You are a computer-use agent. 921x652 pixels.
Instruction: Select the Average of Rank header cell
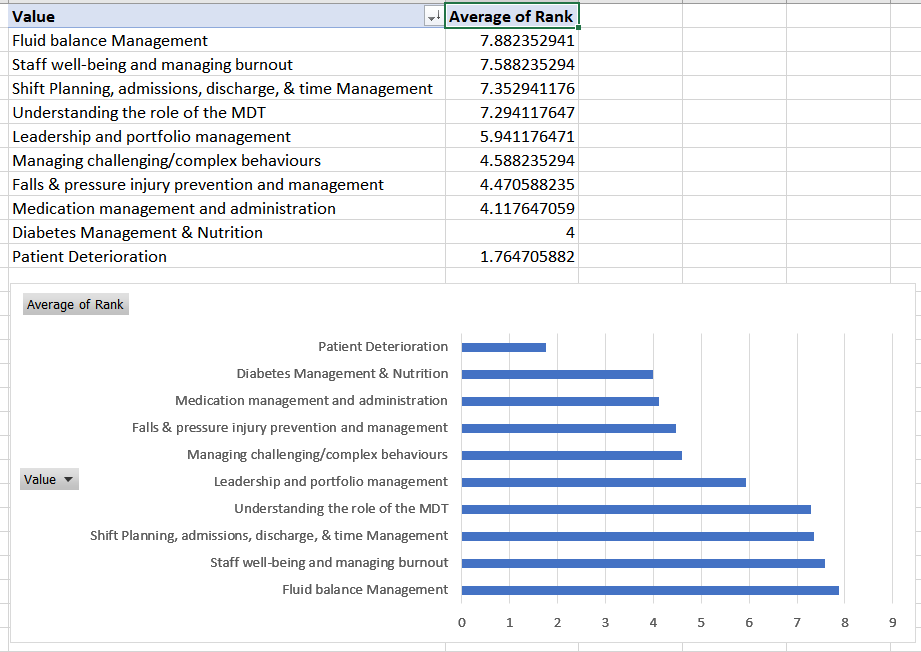pos(512,16)
